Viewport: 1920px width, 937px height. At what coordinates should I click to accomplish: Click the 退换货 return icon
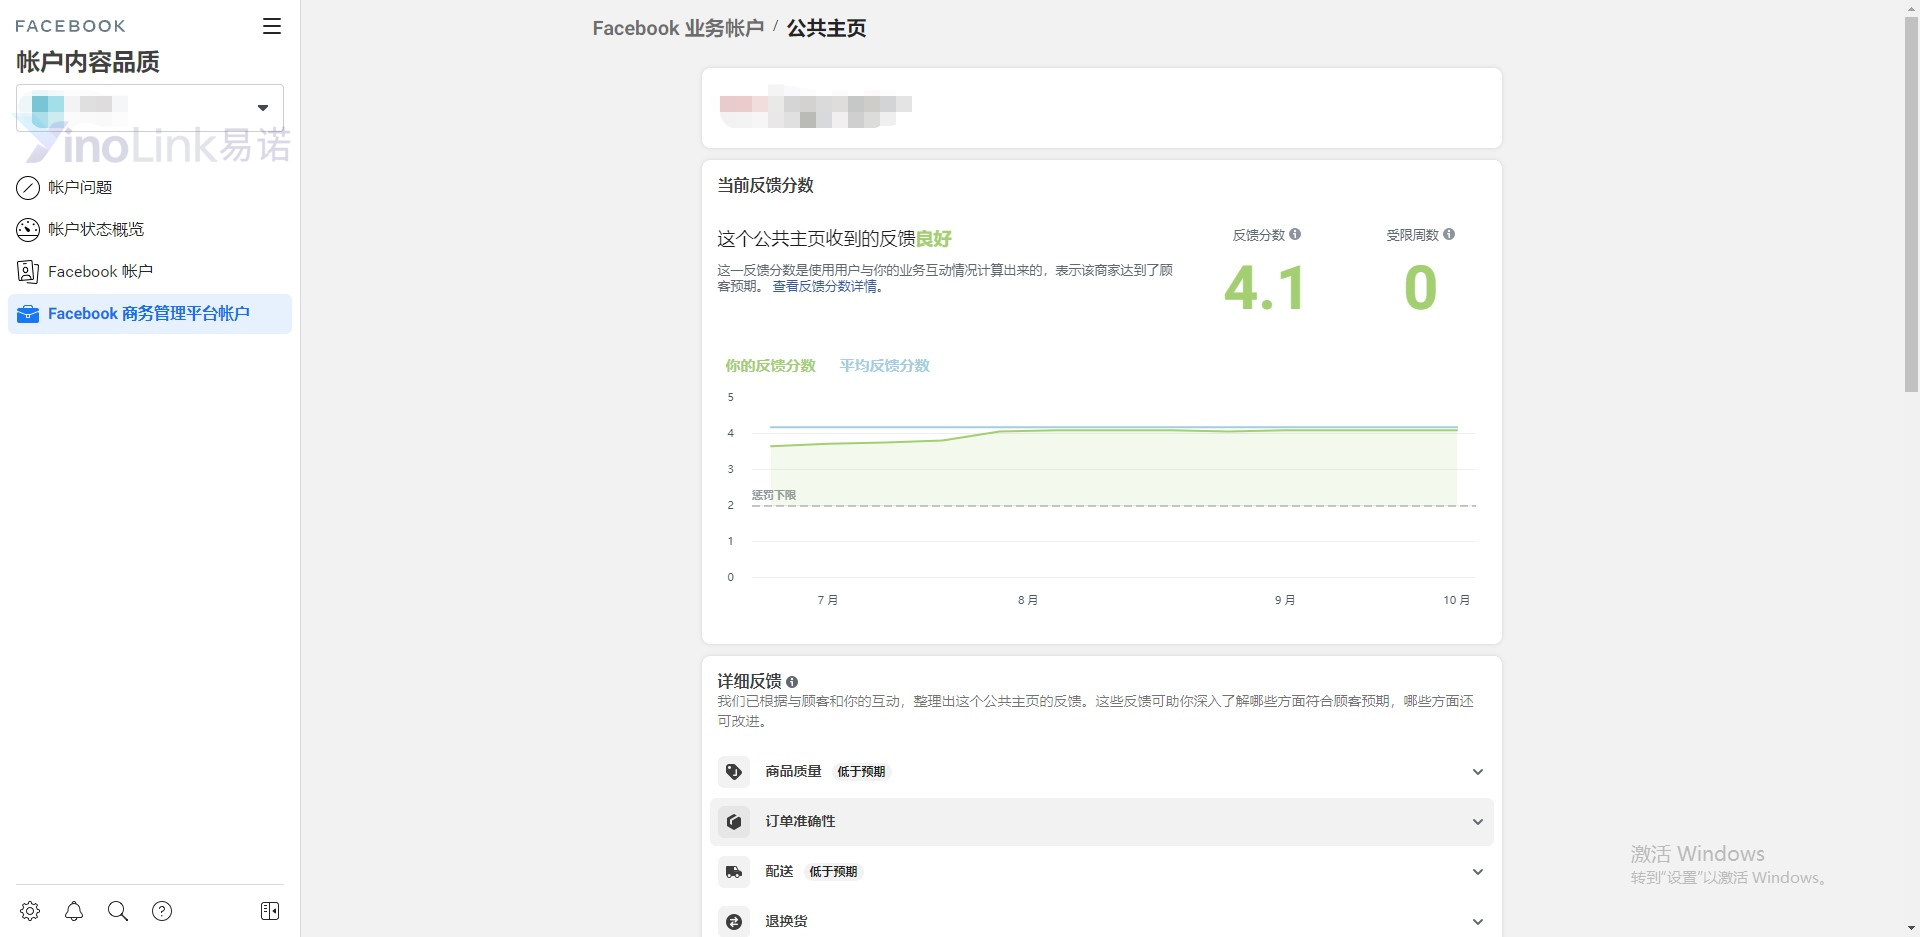734,922
